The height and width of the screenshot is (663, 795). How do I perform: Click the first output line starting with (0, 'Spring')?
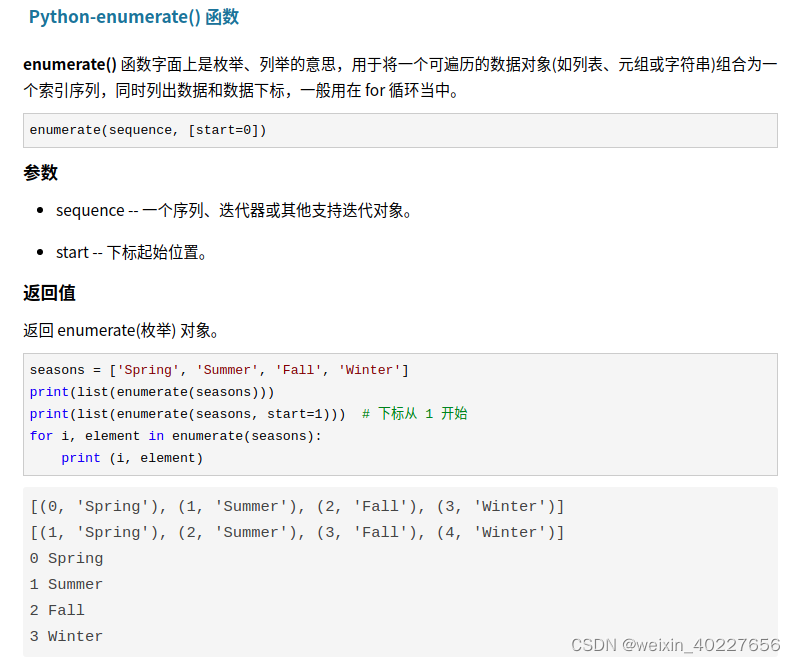[297, 507]
